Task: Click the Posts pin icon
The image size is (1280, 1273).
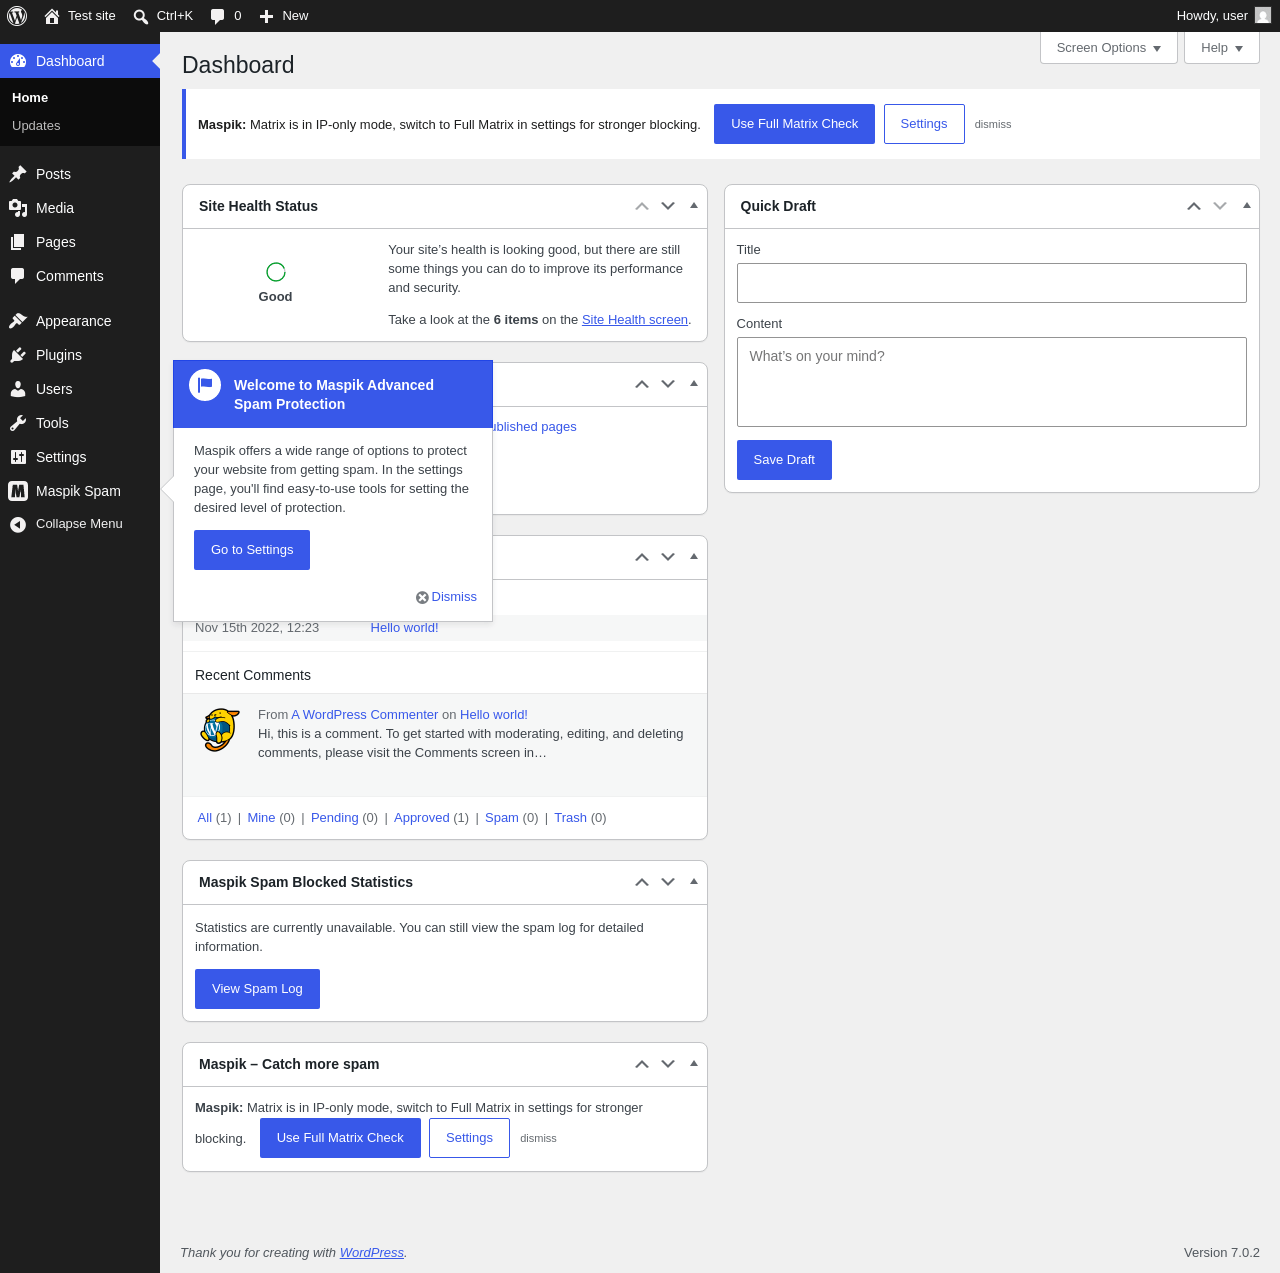Action: (18, 174)
